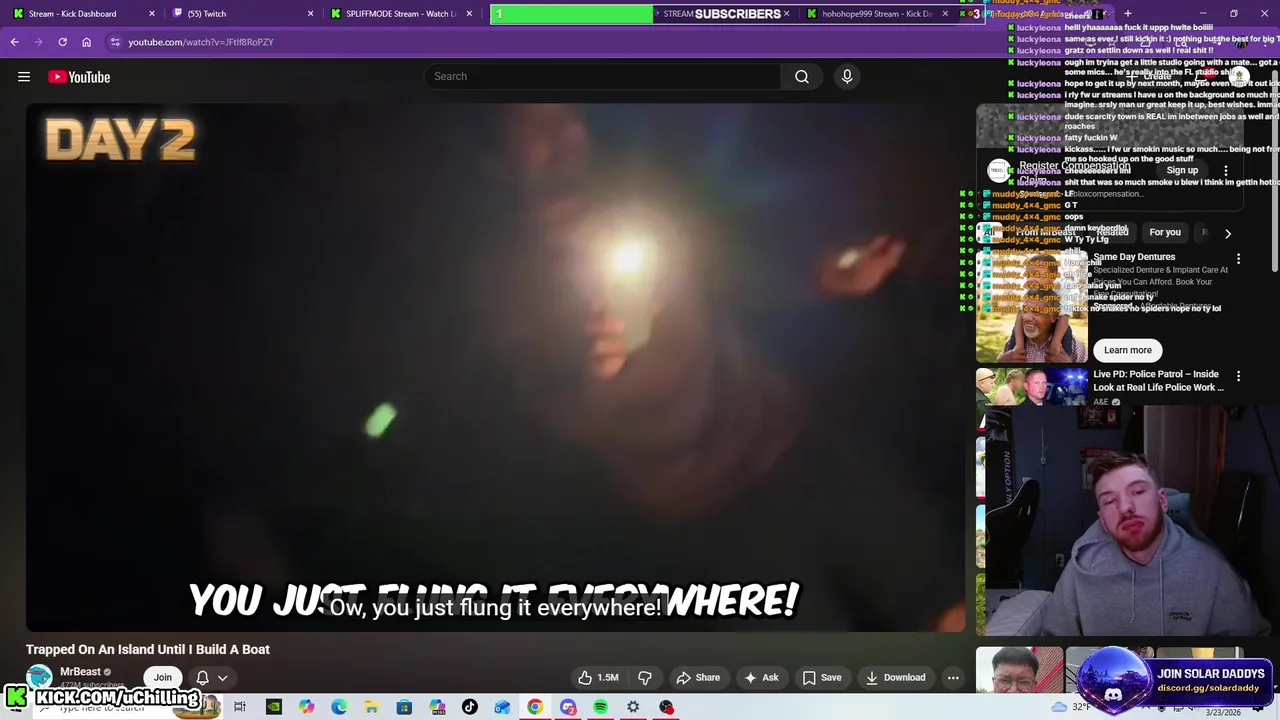Click Learn more on dentures ad
Screen dimensions: 1280x720
coord(1128,350)
